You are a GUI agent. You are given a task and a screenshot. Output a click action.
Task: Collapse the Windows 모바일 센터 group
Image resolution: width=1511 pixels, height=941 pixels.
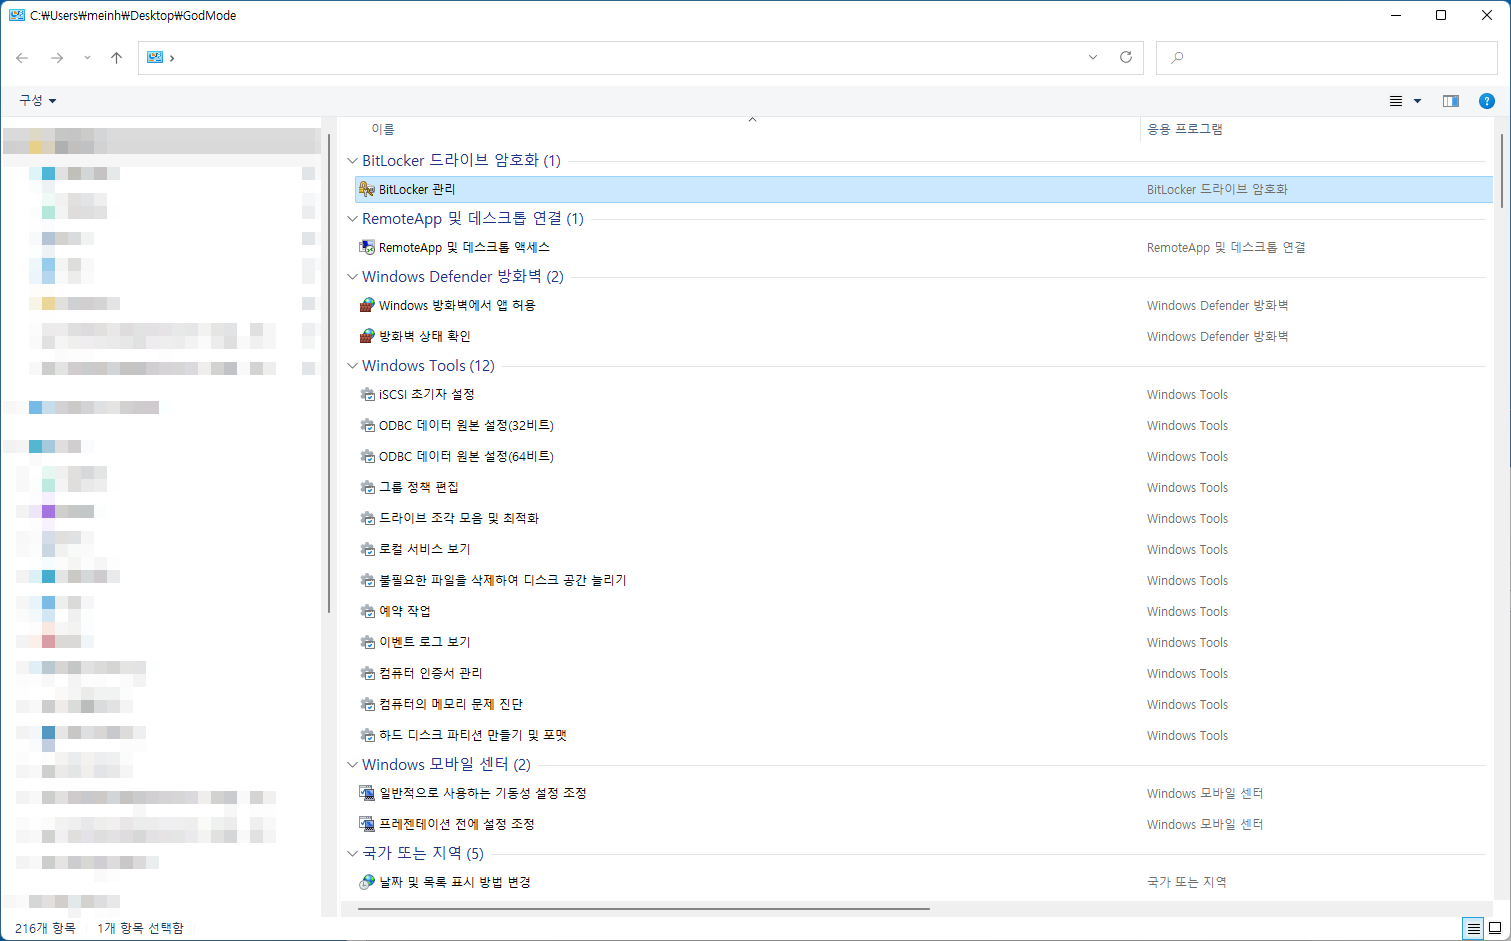click(352, 764)
